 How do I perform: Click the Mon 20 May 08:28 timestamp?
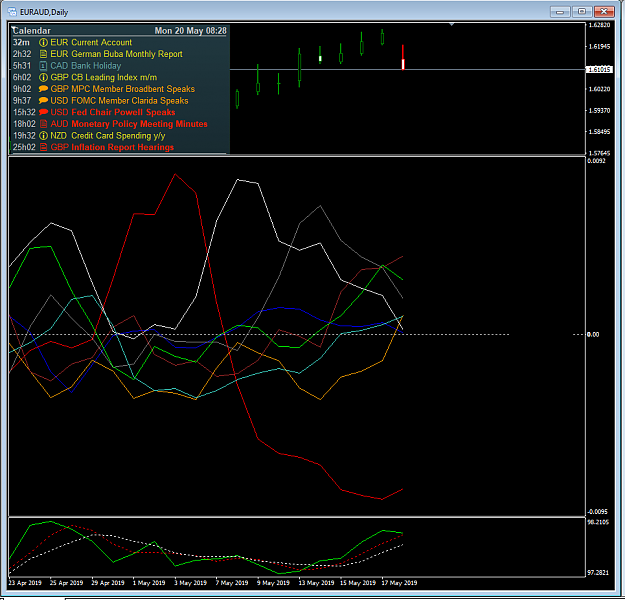pyautogui.click(x=191, y=31)
